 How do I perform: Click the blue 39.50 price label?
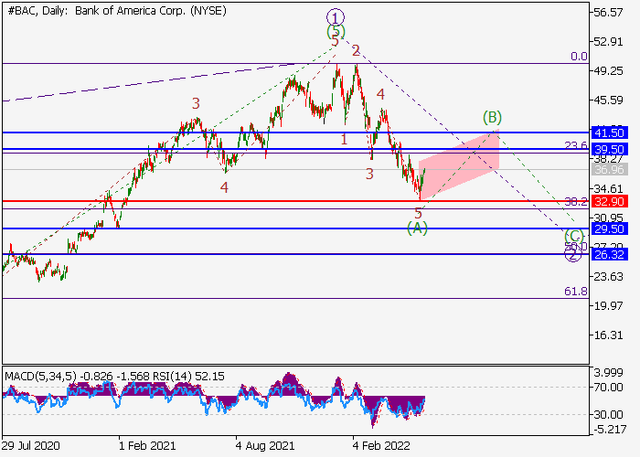610,149
